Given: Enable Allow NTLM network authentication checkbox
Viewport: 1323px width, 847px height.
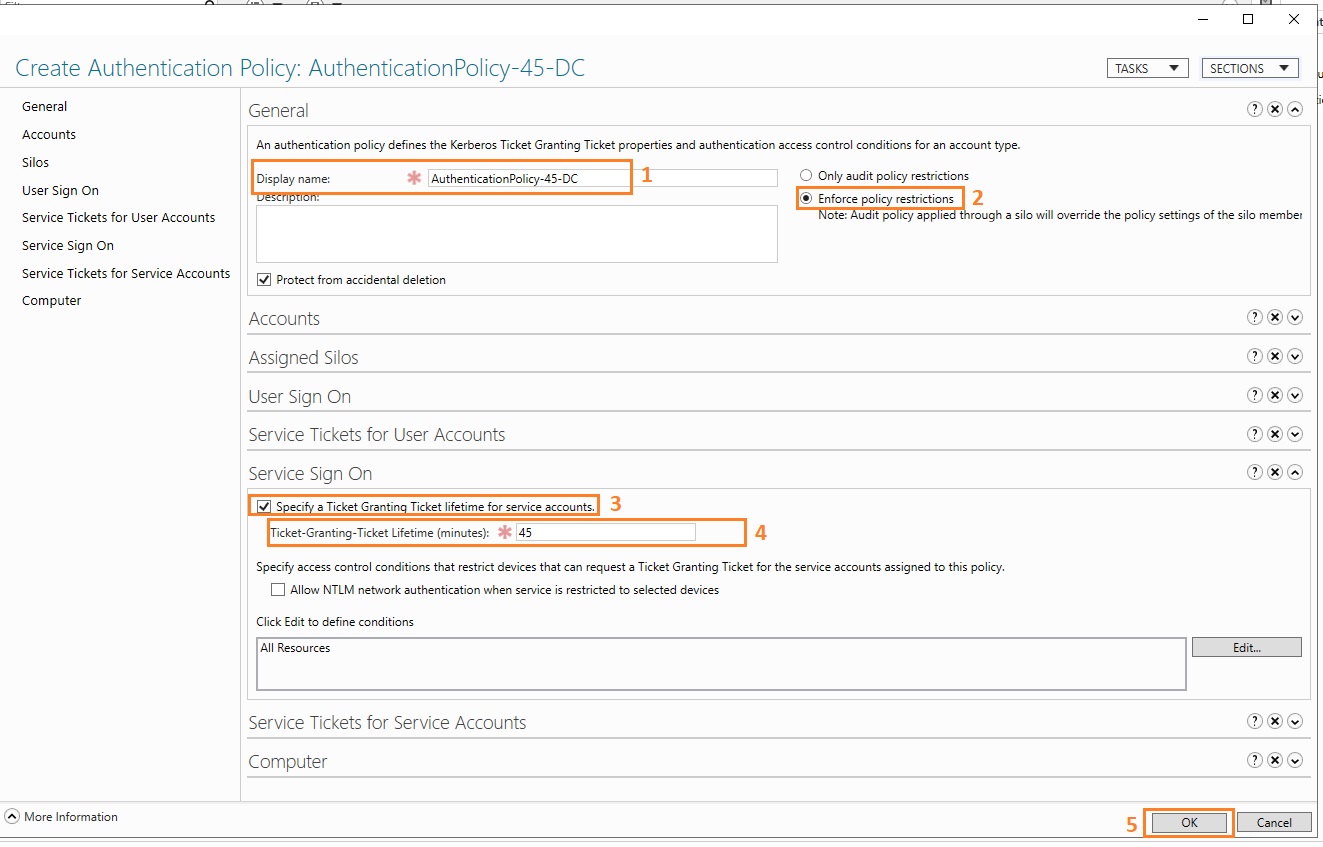Looking at the screenshot, I should tap(278, 589).
